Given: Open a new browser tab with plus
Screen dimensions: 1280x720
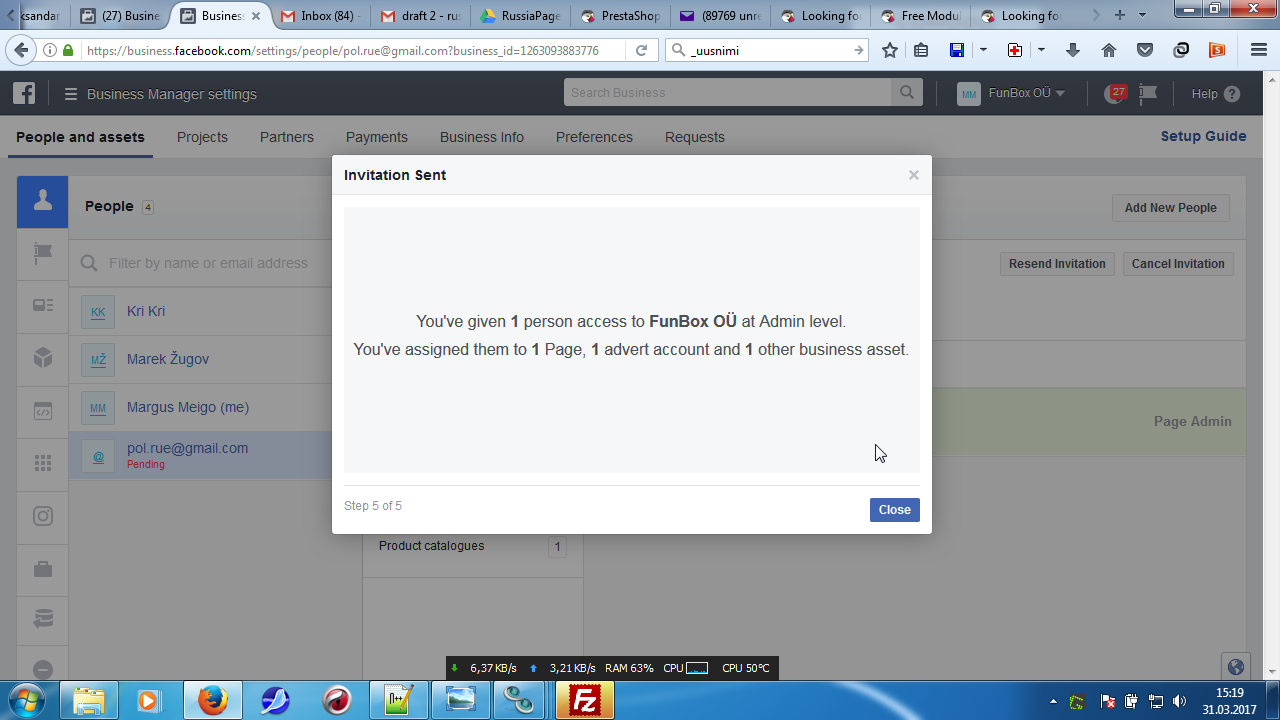Looking at the screenshot, I should [1119, 16].
